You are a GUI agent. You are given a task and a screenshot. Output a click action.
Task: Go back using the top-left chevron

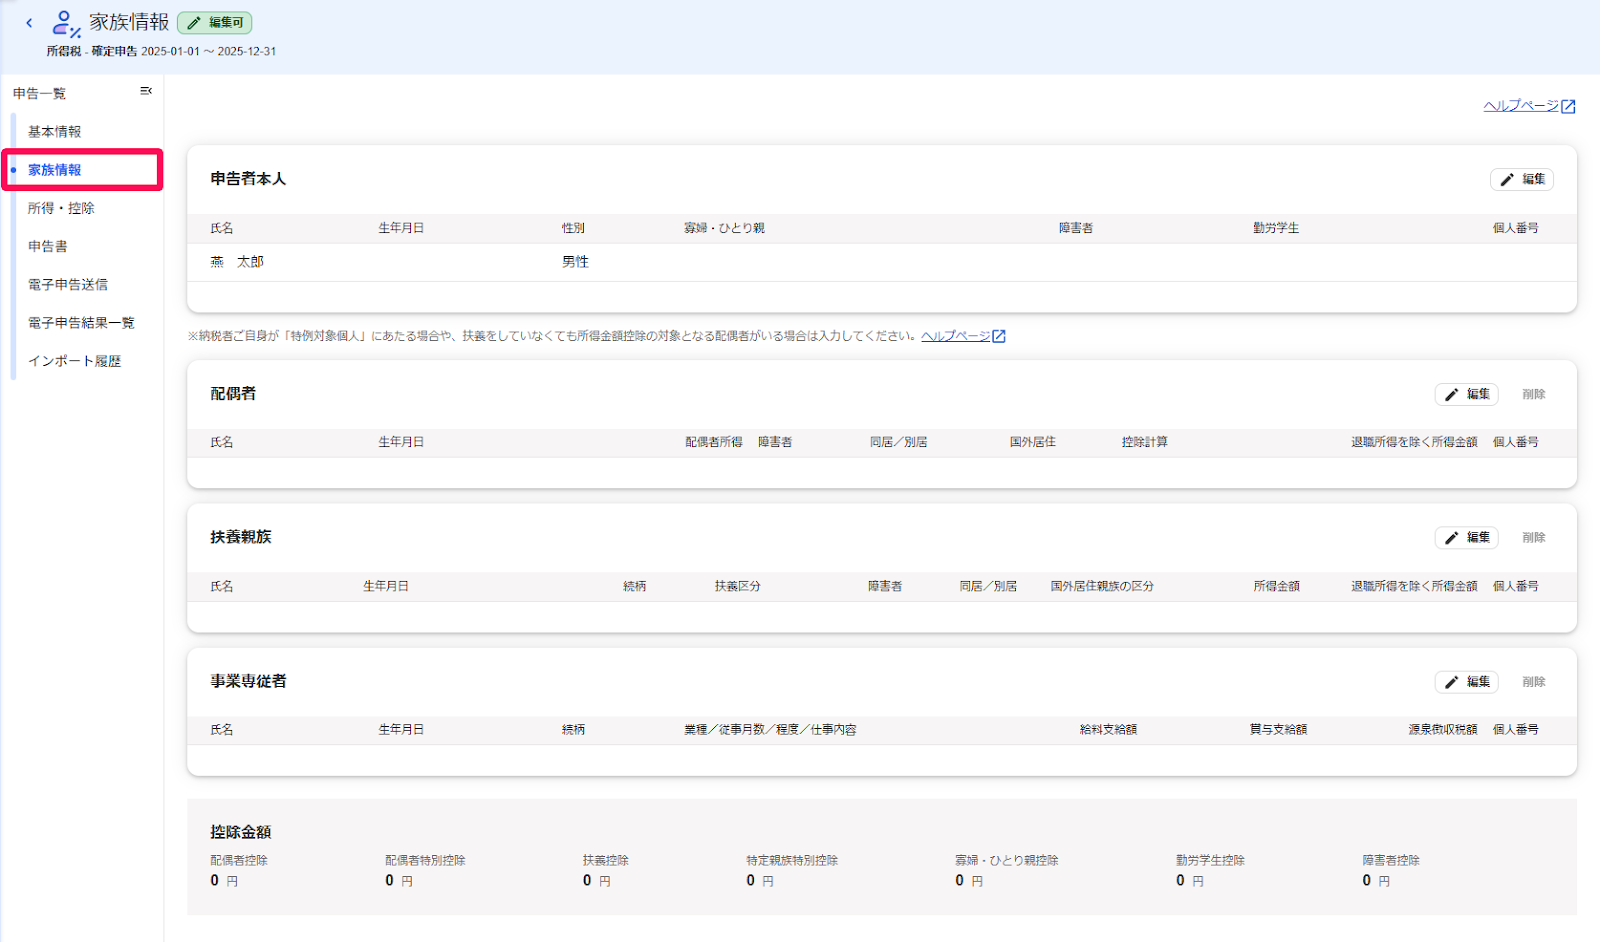pos(29,22)
